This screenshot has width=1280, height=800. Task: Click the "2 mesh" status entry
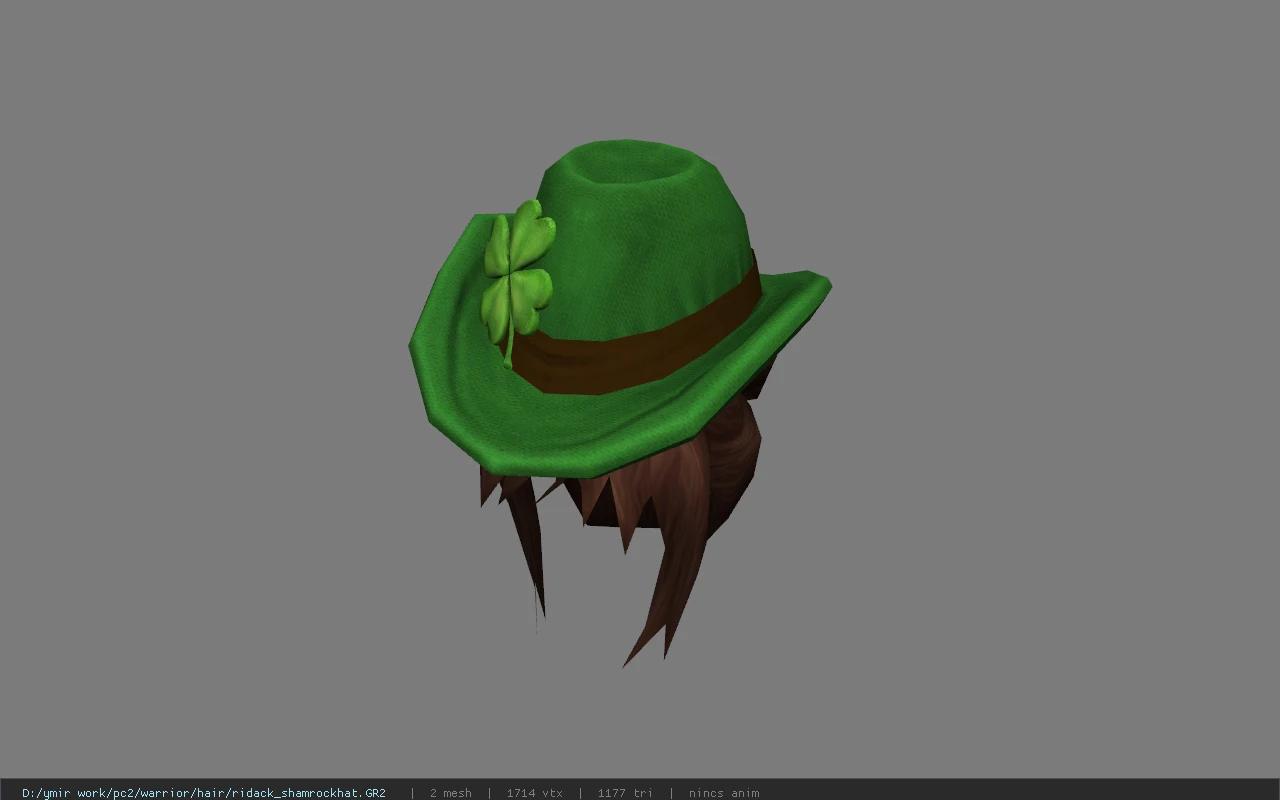pos(450,793)
